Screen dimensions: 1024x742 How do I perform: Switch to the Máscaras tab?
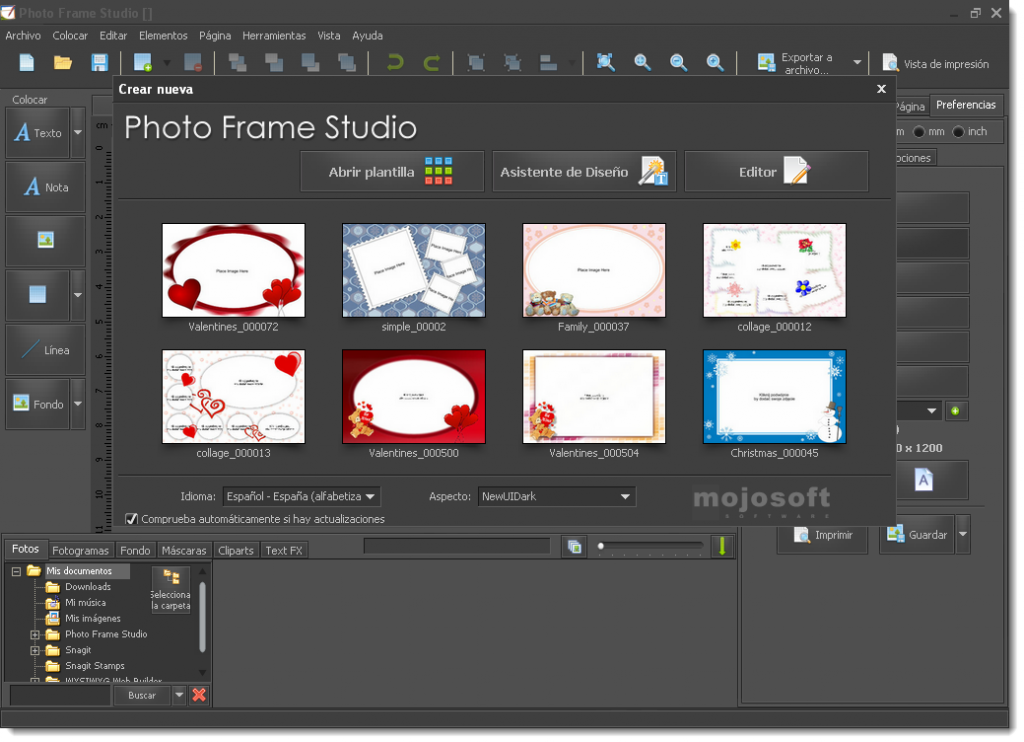coord(184,550)
